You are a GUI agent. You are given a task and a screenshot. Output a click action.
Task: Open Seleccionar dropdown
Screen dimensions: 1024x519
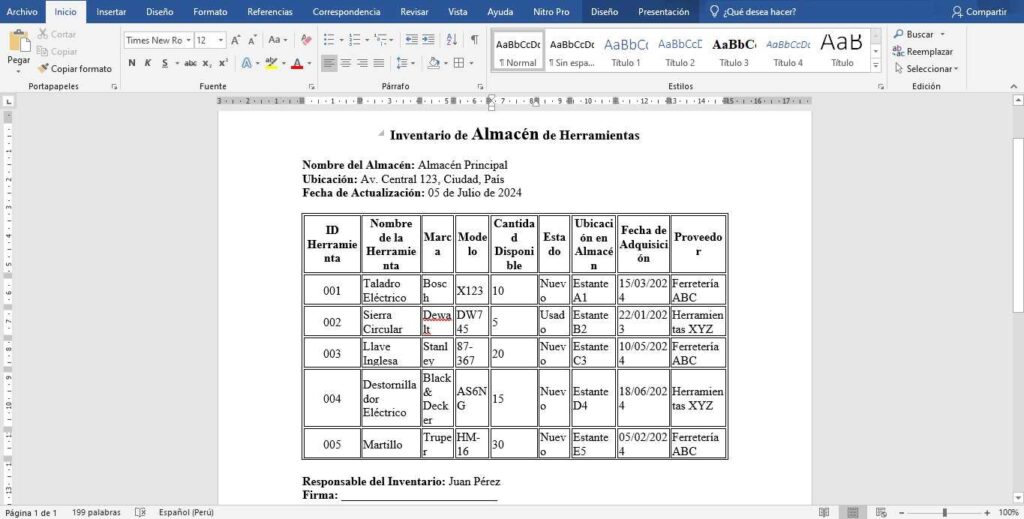coord(926,69)
